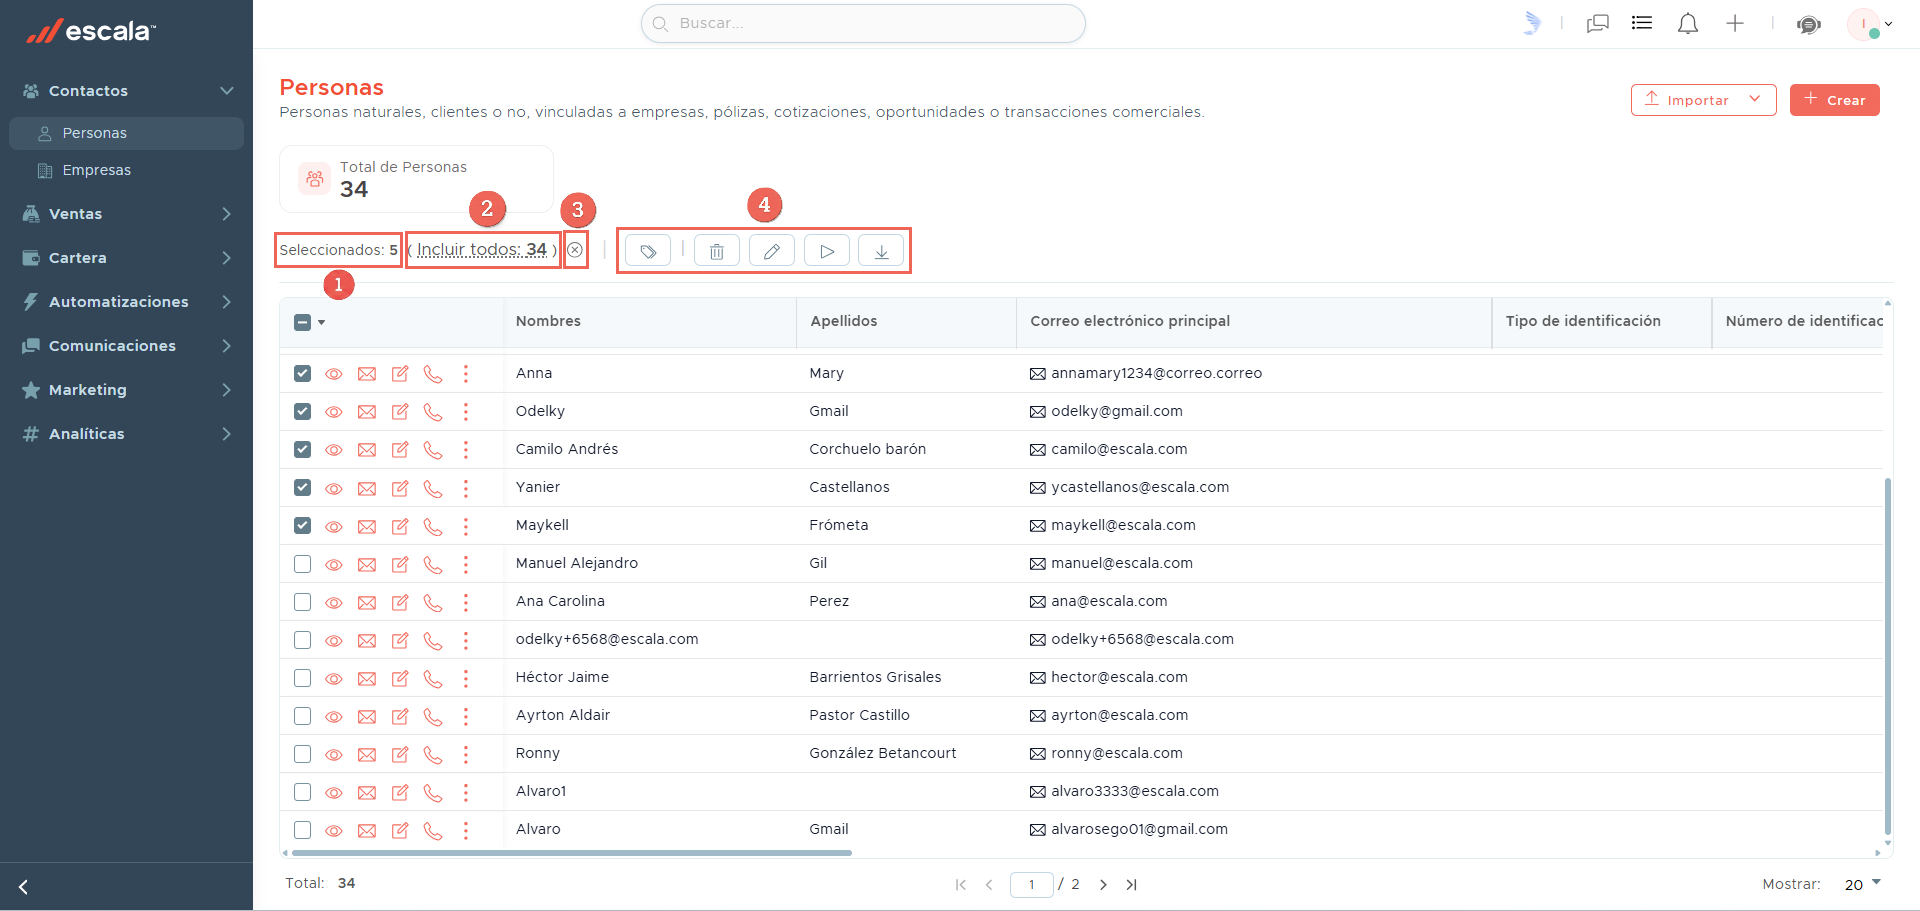This screenshot has width=1920, height=911.
Task: Click Incluir todos: 34 link
Action: 482,250
